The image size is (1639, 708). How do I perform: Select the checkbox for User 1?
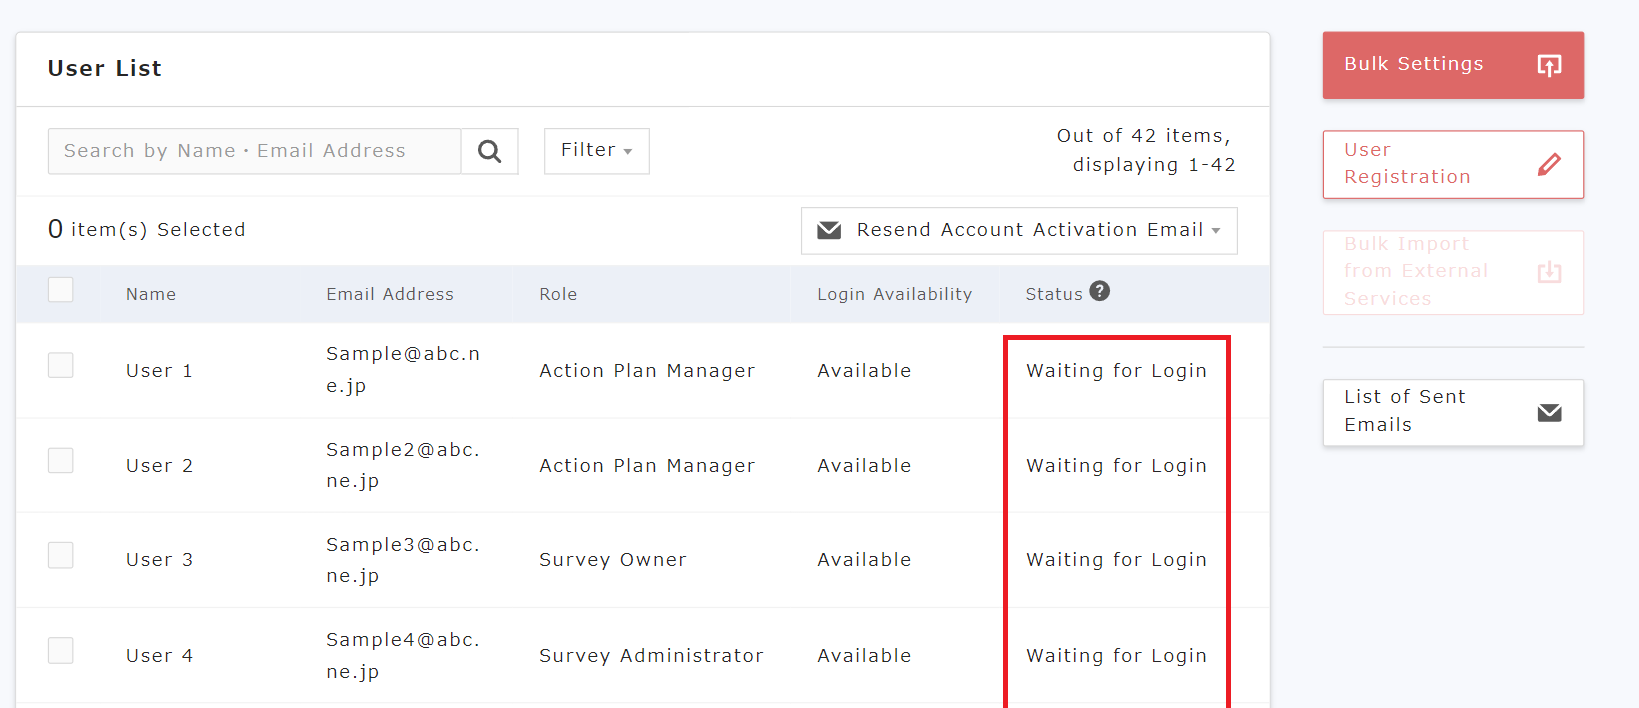coord(61,365)
